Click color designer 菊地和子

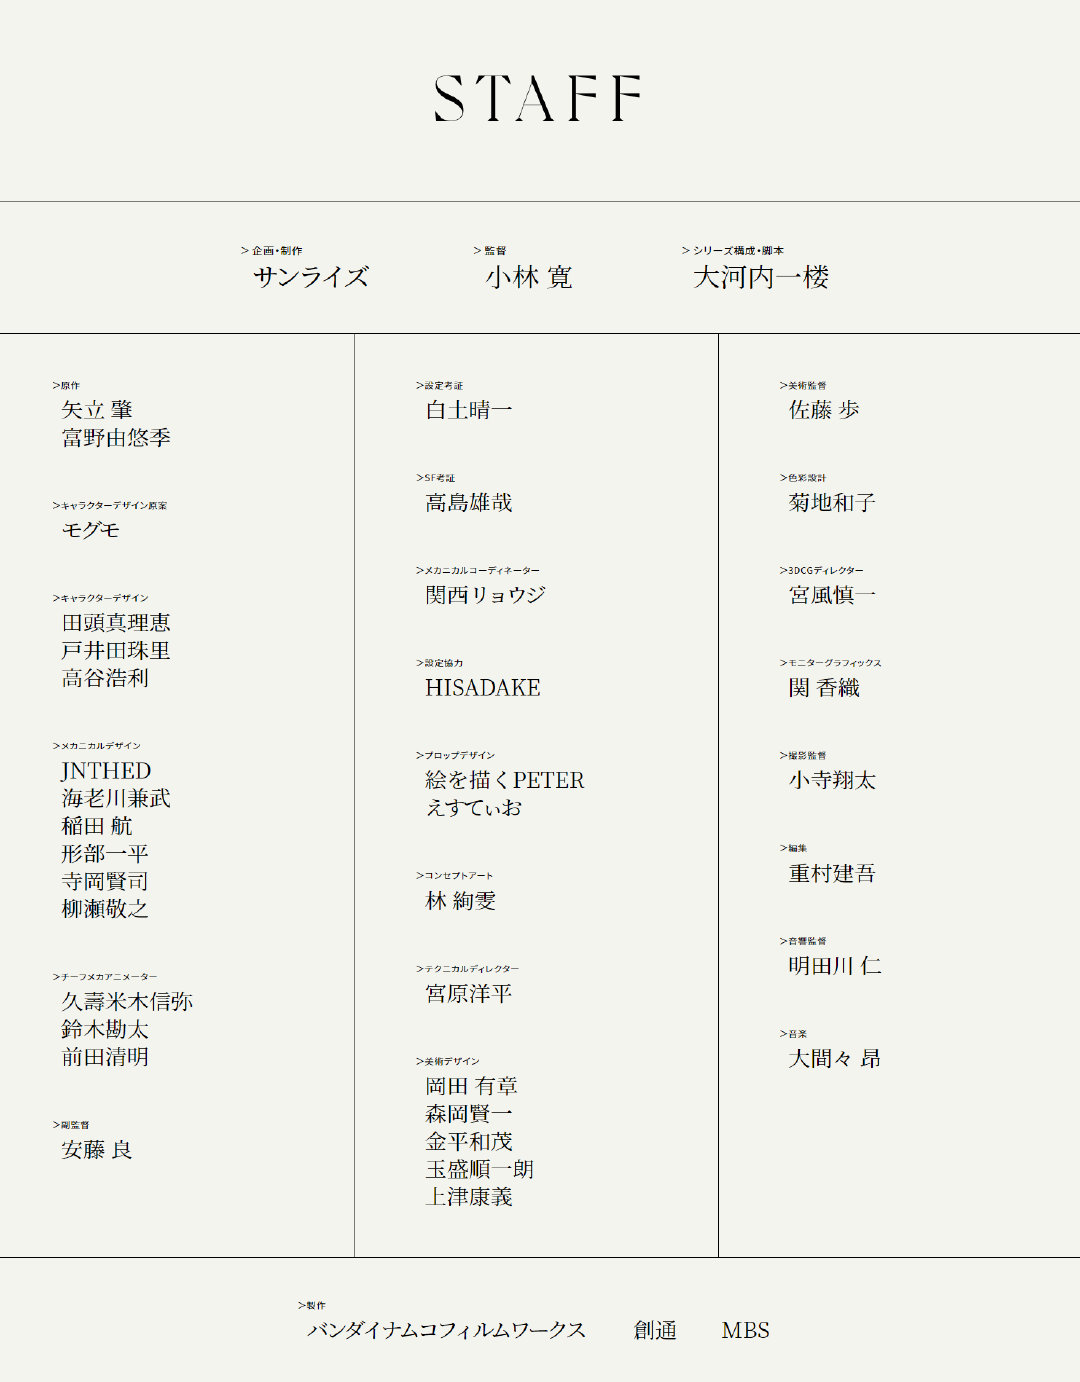(832, 503)
